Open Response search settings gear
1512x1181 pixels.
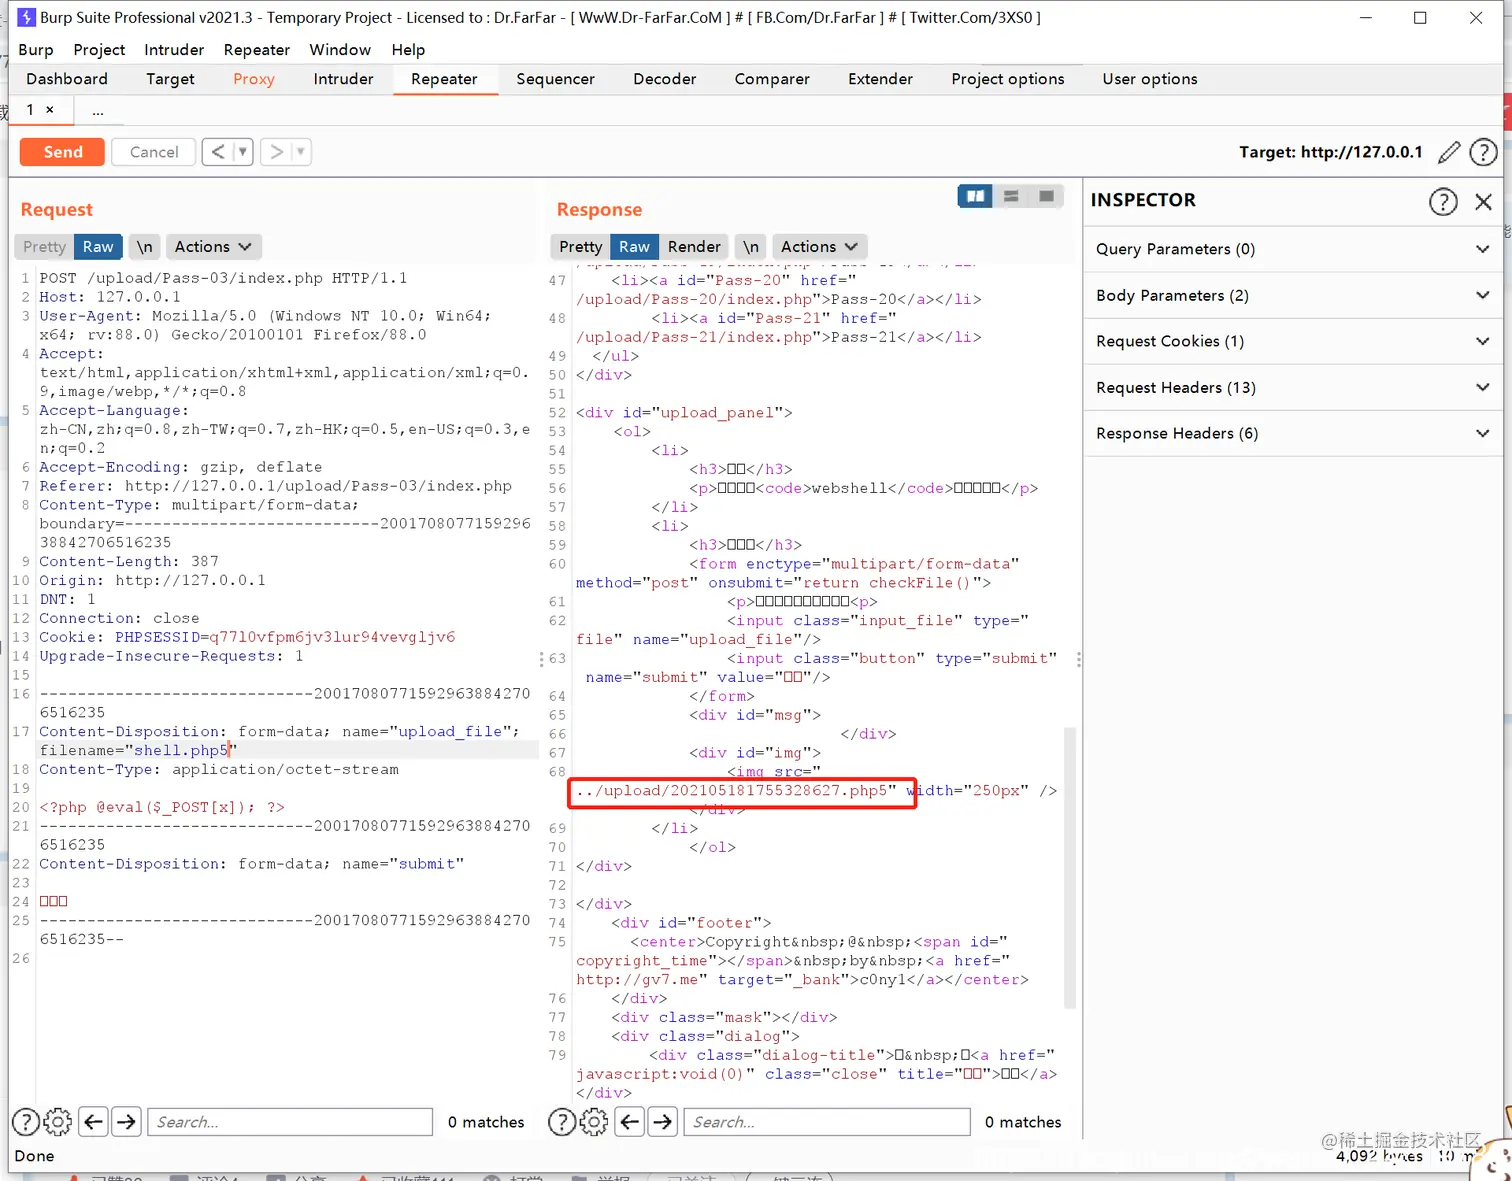594,1122
